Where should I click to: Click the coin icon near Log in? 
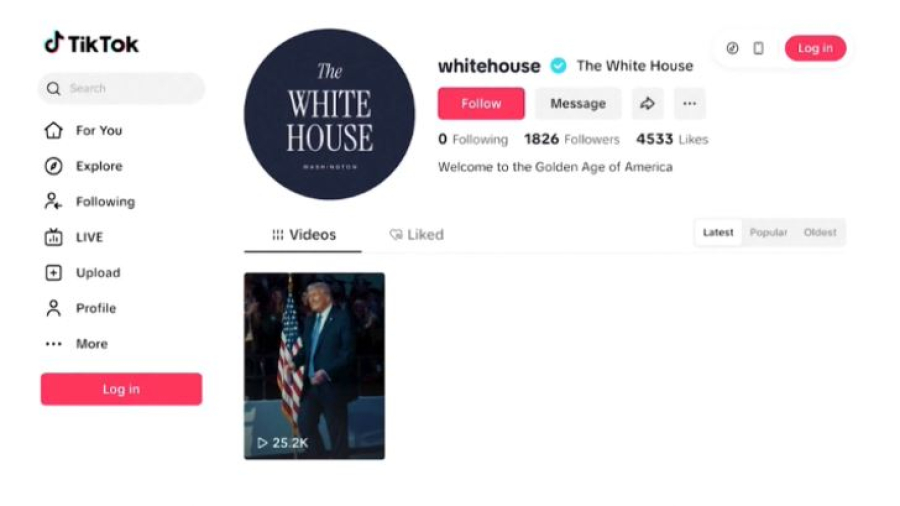tap(732, 48)
